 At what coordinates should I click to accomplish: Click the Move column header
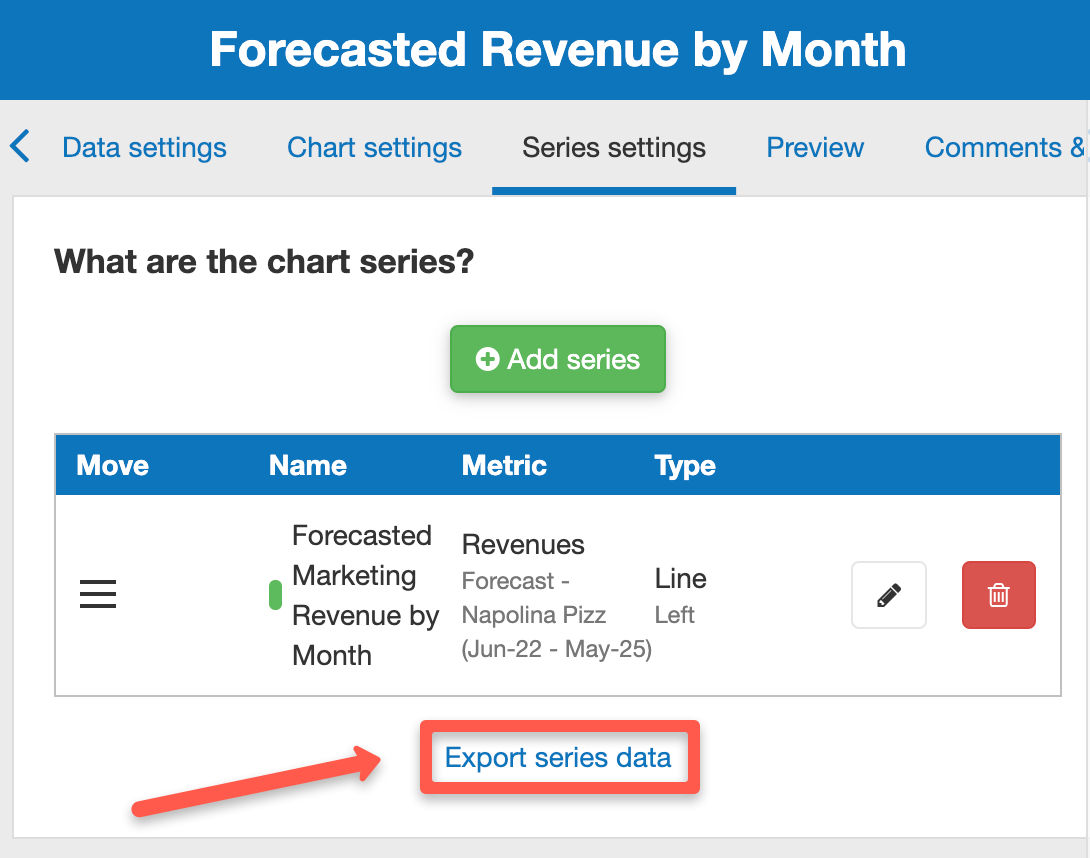click(111, 465)
